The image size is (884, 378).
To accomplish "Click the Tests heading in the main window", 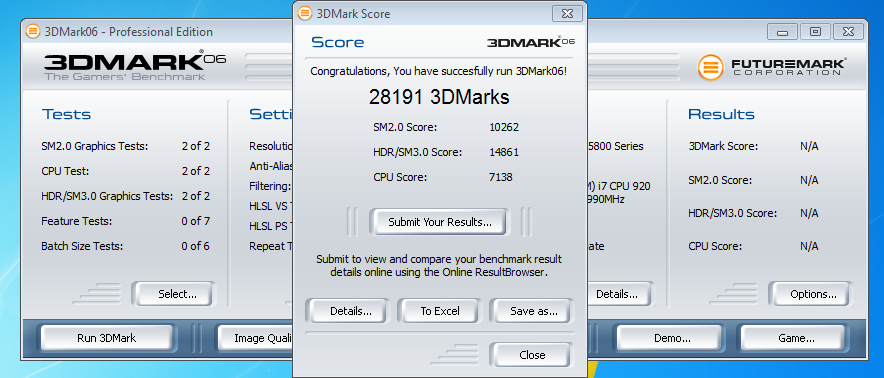I will (x=67, y=114).
